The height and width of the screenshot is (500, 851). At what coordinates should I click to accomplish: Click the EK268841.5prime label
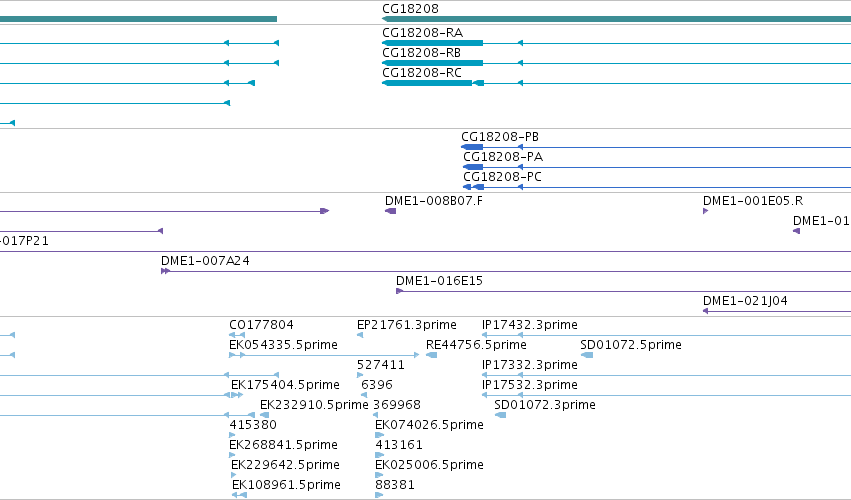coord(283,445)
